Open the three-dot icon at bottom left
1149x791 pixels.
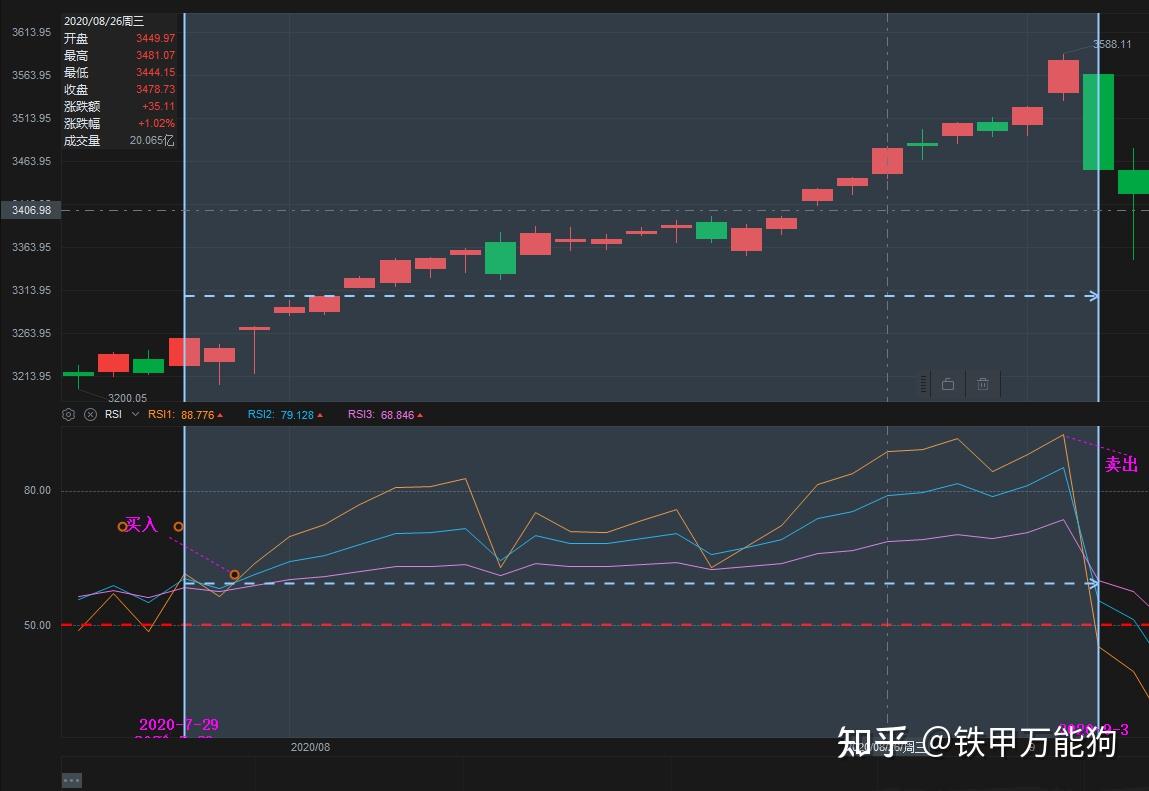click(70, 779)
